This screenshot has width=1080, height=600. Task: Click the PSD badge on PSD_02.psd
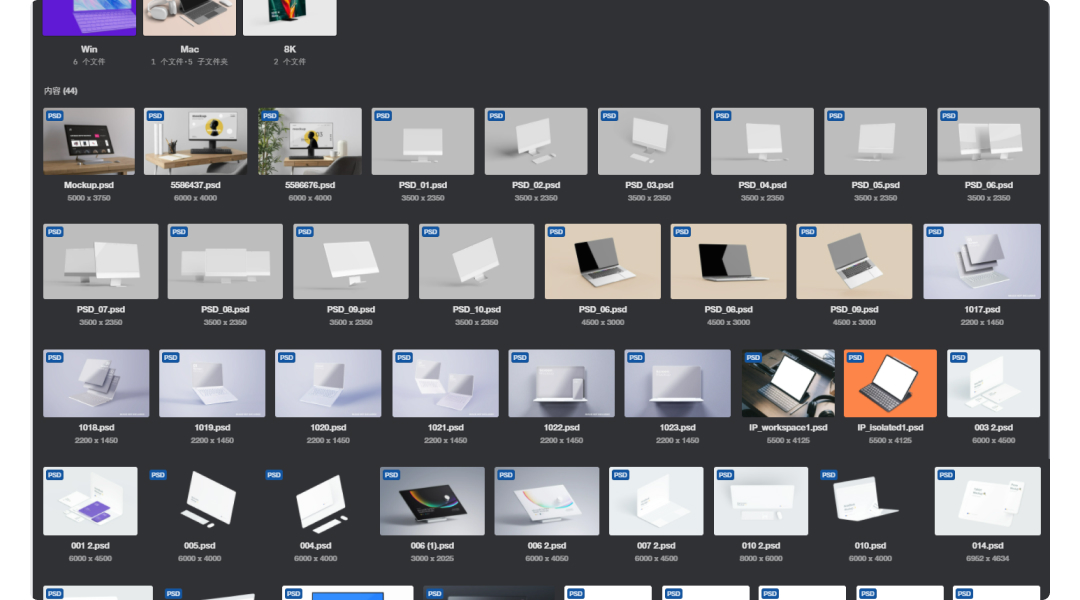click(x=496, y=116)
